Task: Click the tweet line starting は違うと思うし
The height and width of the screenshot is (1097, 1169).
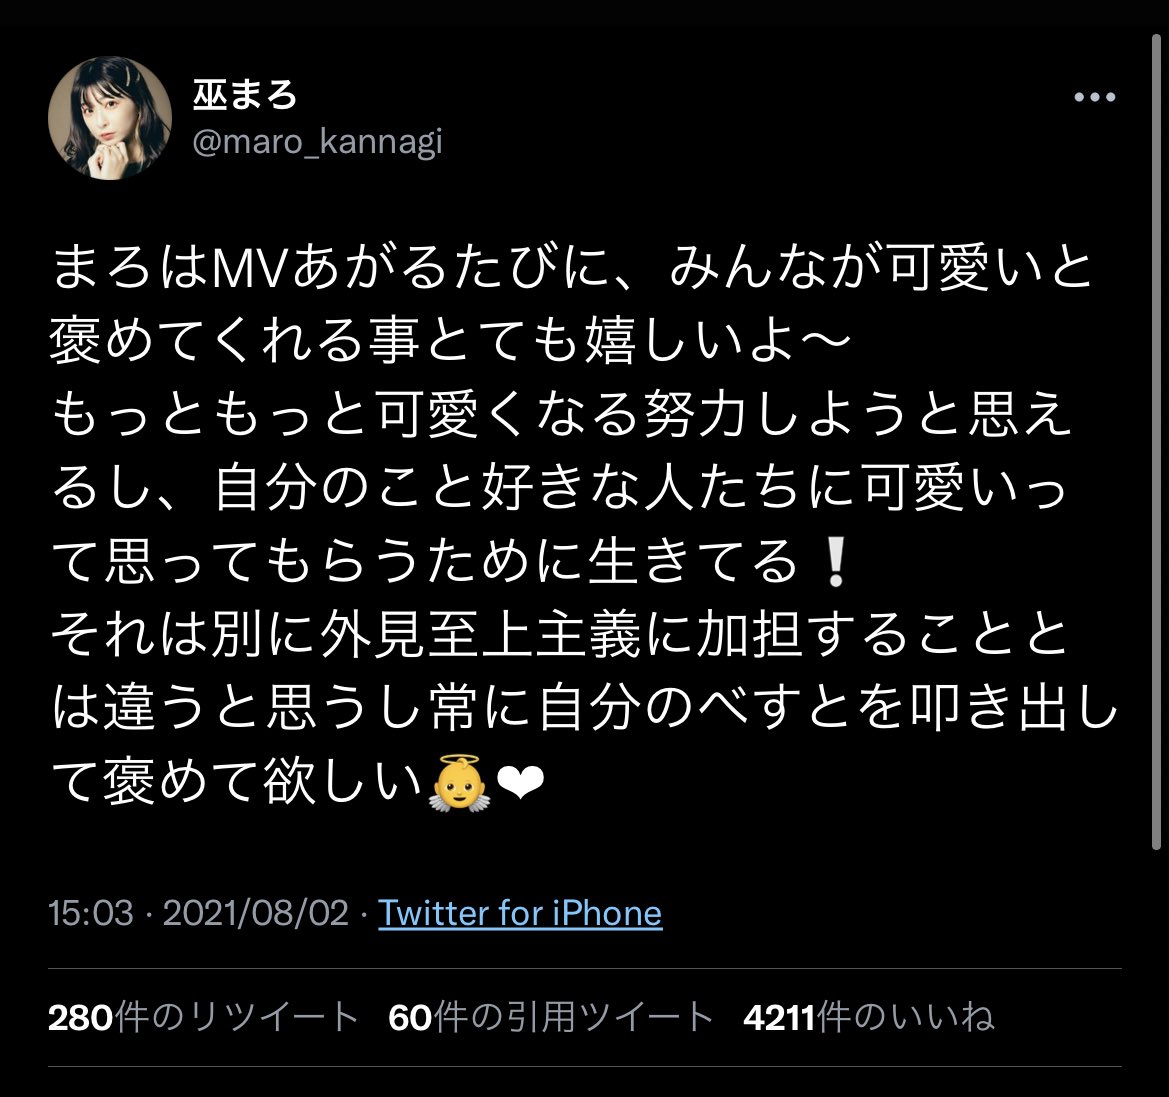Action: 584,708
